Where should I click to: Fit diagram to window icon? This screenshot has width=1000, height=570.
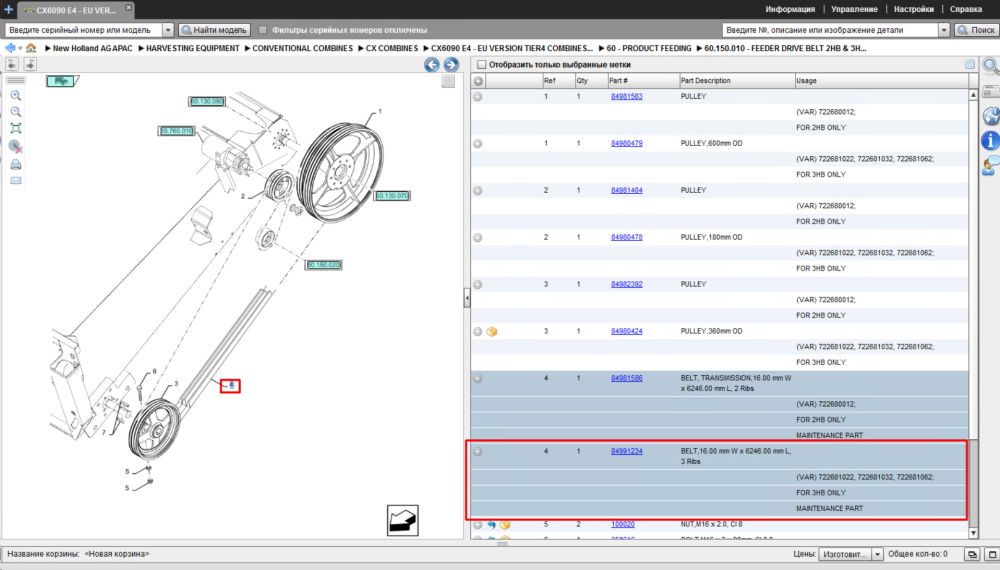click(x=16, y=128)
